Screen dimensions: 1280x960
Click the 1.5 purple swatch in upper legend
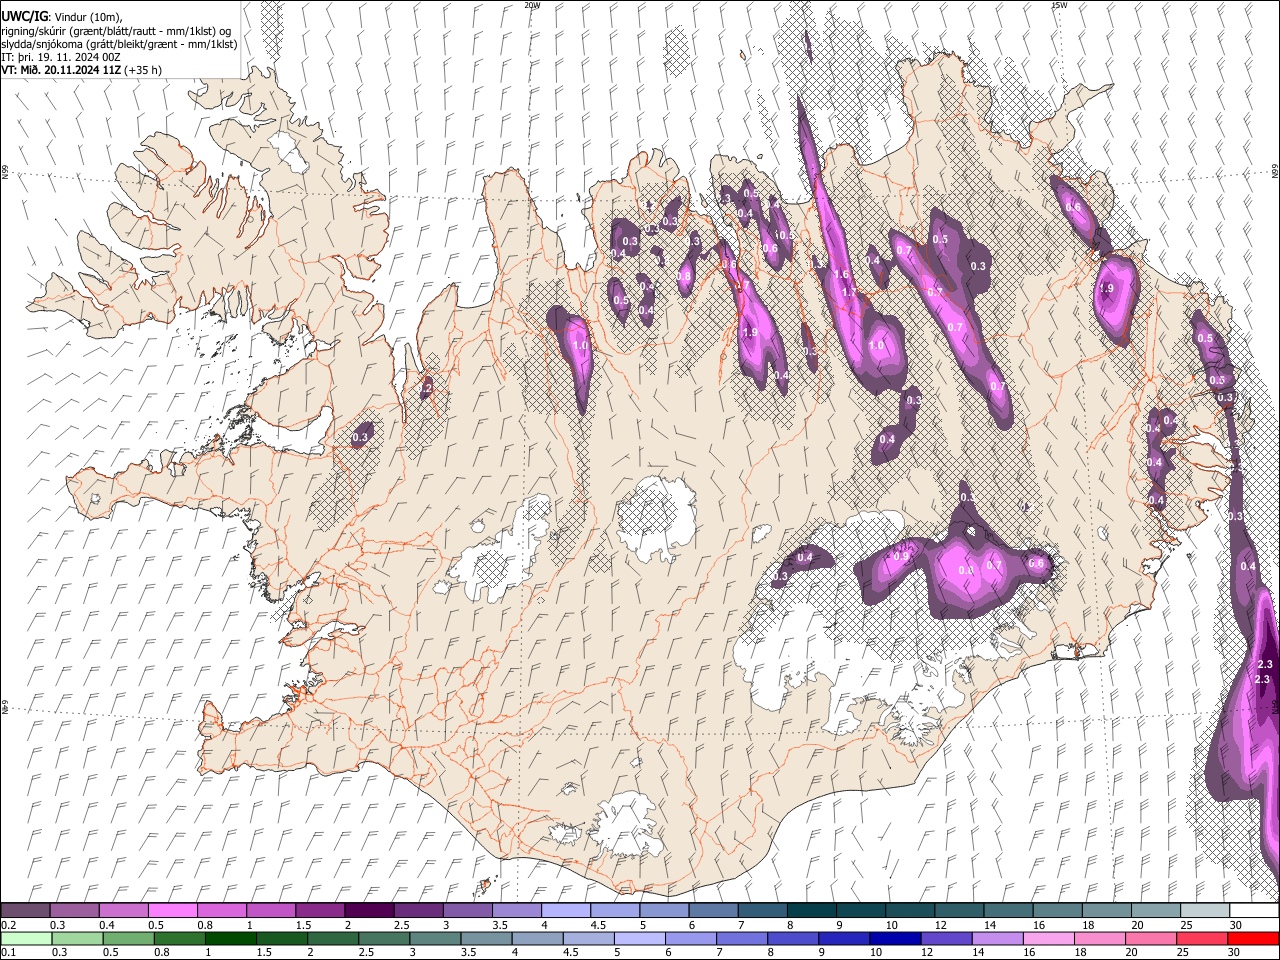pos(319,911)
